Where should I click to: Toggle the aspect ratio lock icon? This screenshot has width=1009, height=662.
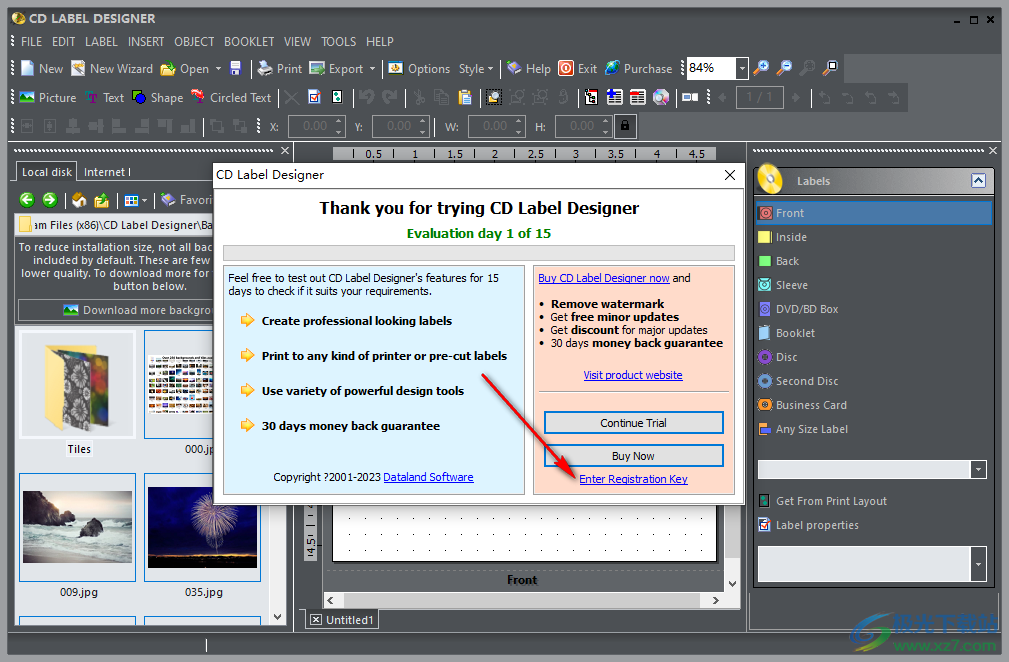click(x=625, y=126)
